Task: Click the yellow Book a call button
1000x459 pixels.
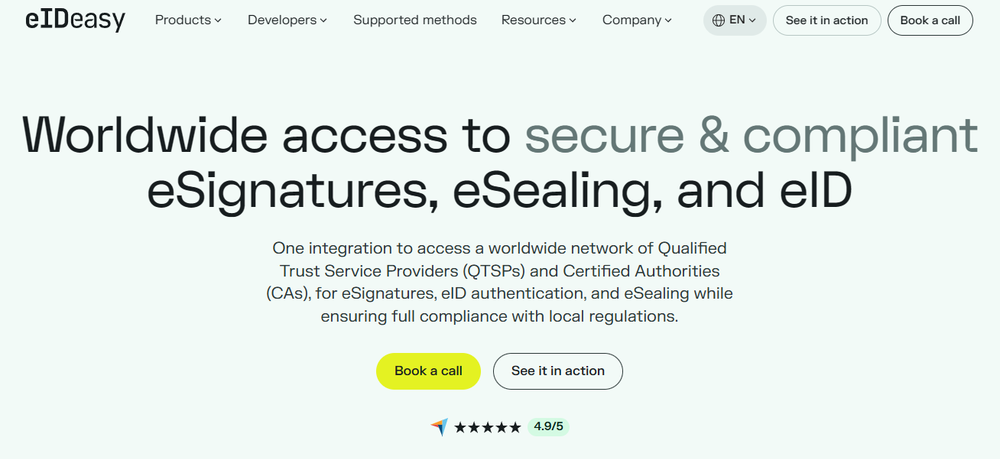Action: point(429,371)
